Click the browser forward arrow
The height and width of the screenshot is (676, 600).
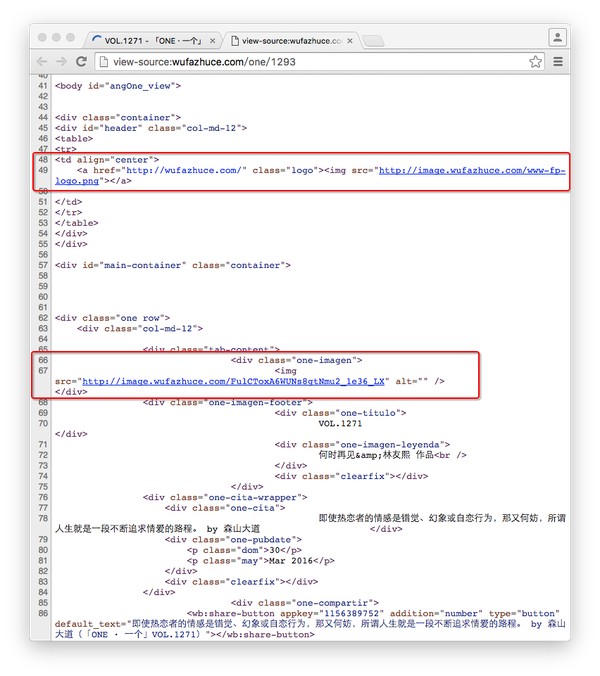pyautogui.click(x=61, y=61)
